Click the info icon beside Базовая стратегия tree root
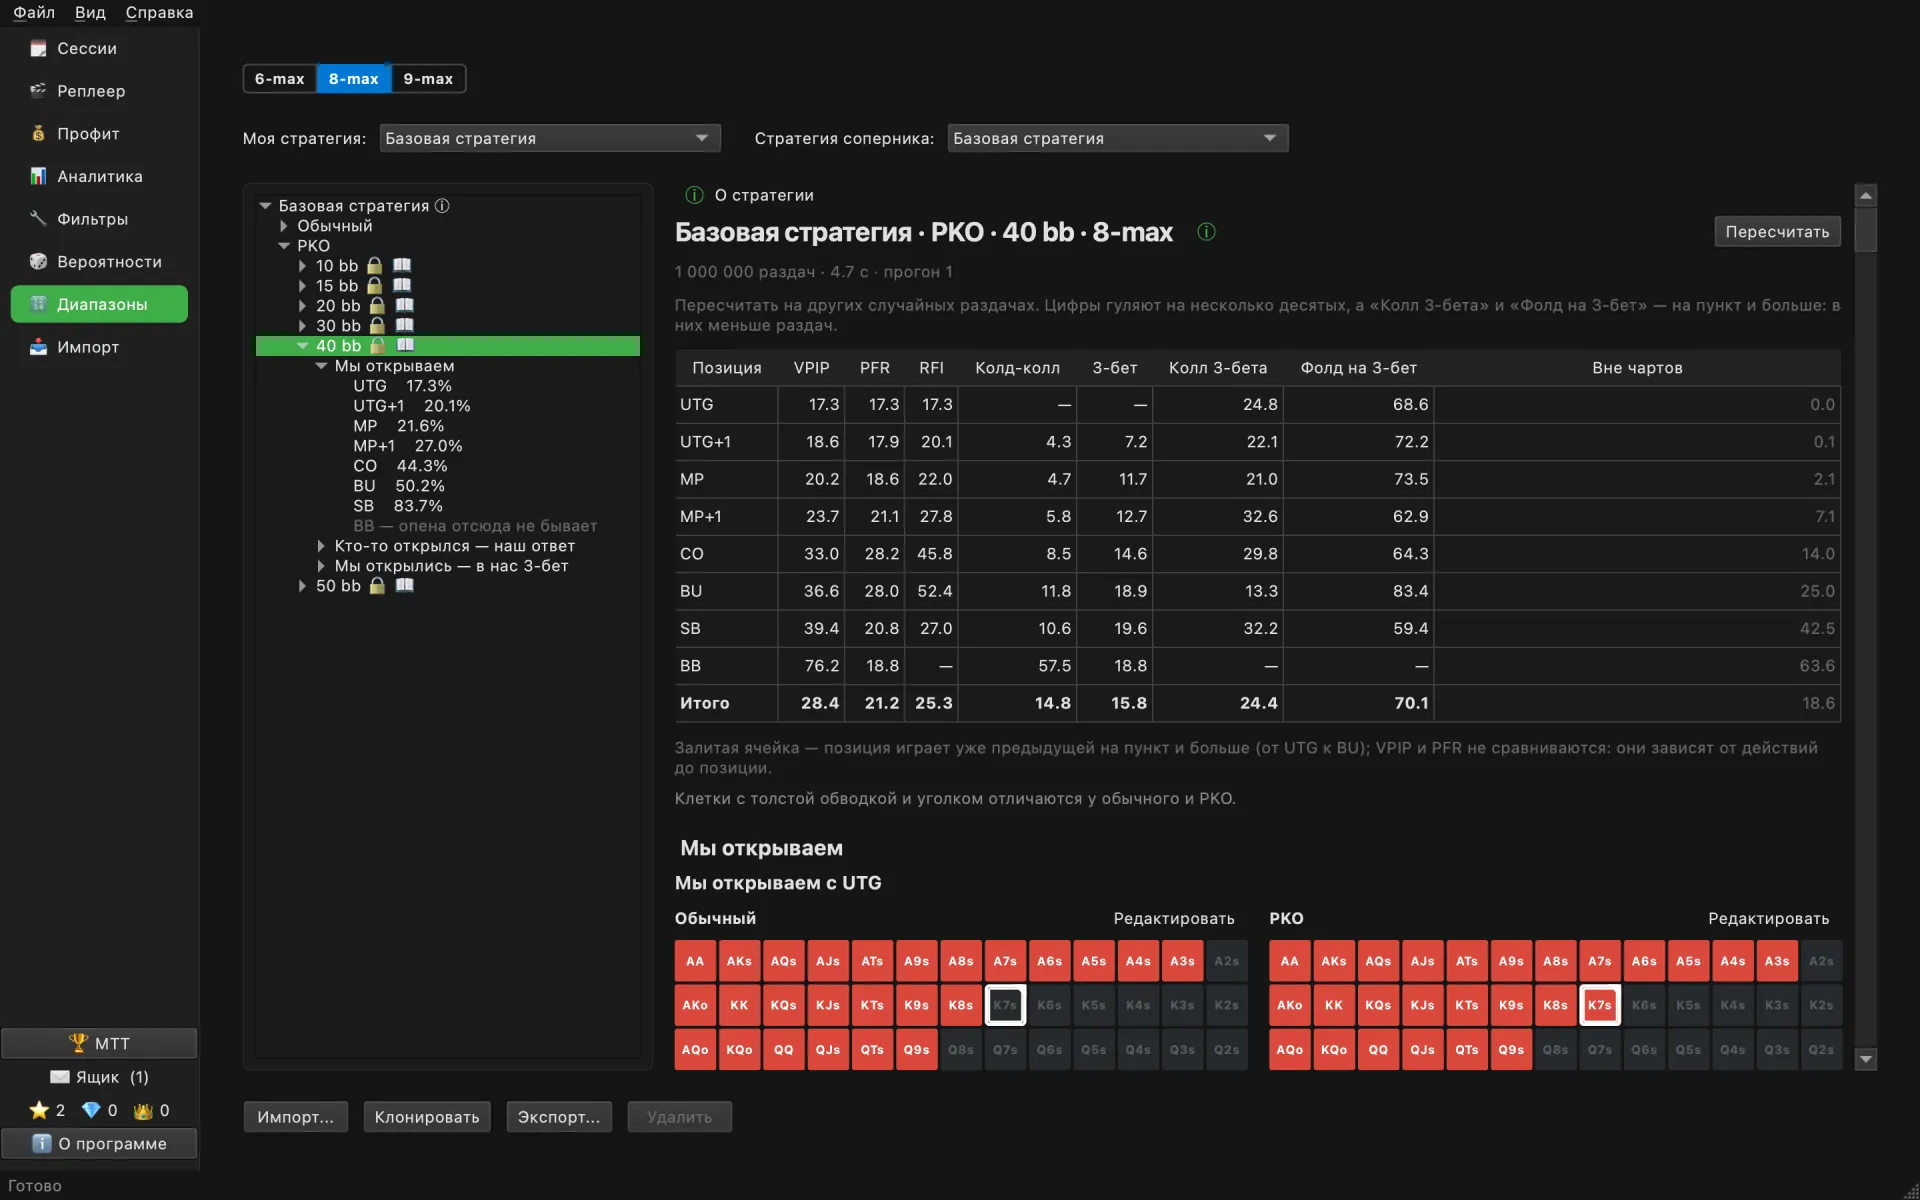This screenshot has height=1200, width=1920. 442,206
